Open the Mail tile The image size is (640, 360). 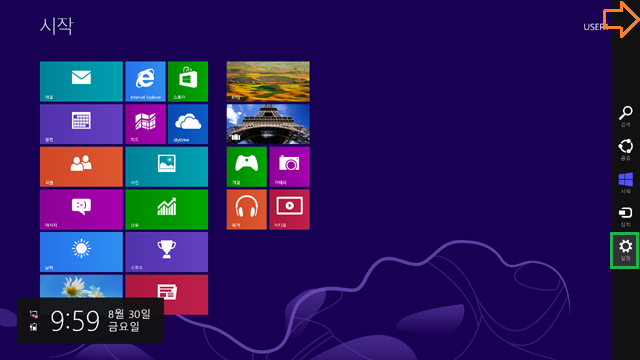(81, 81)
